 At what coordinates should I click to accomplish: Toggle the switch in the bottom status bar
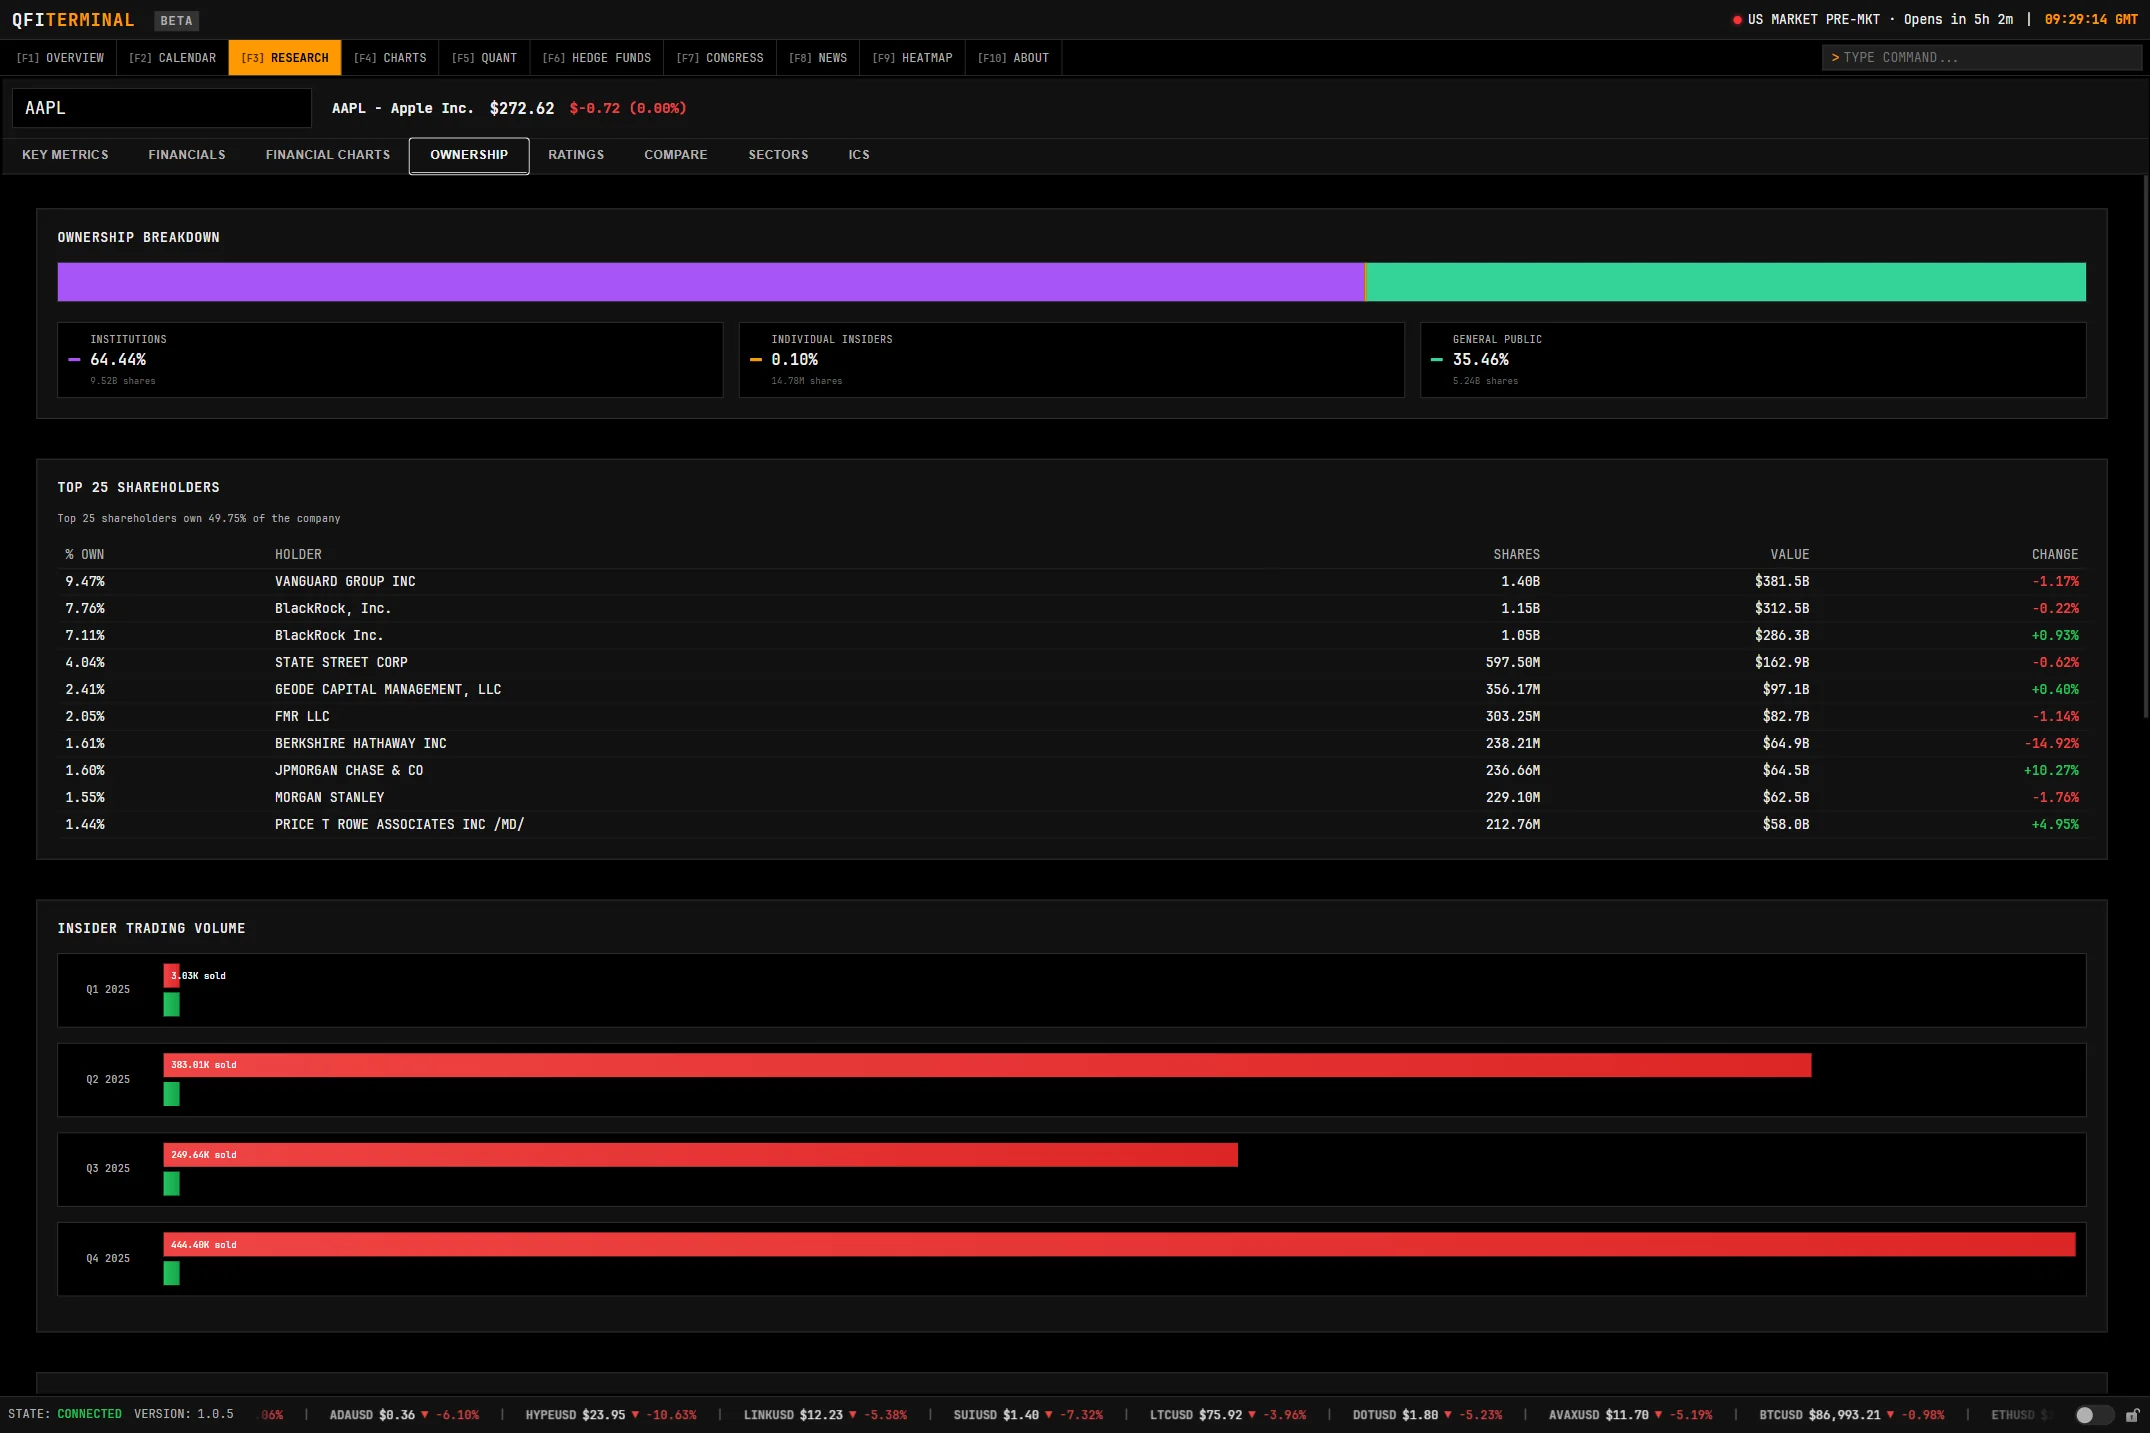point(2093,1415)
